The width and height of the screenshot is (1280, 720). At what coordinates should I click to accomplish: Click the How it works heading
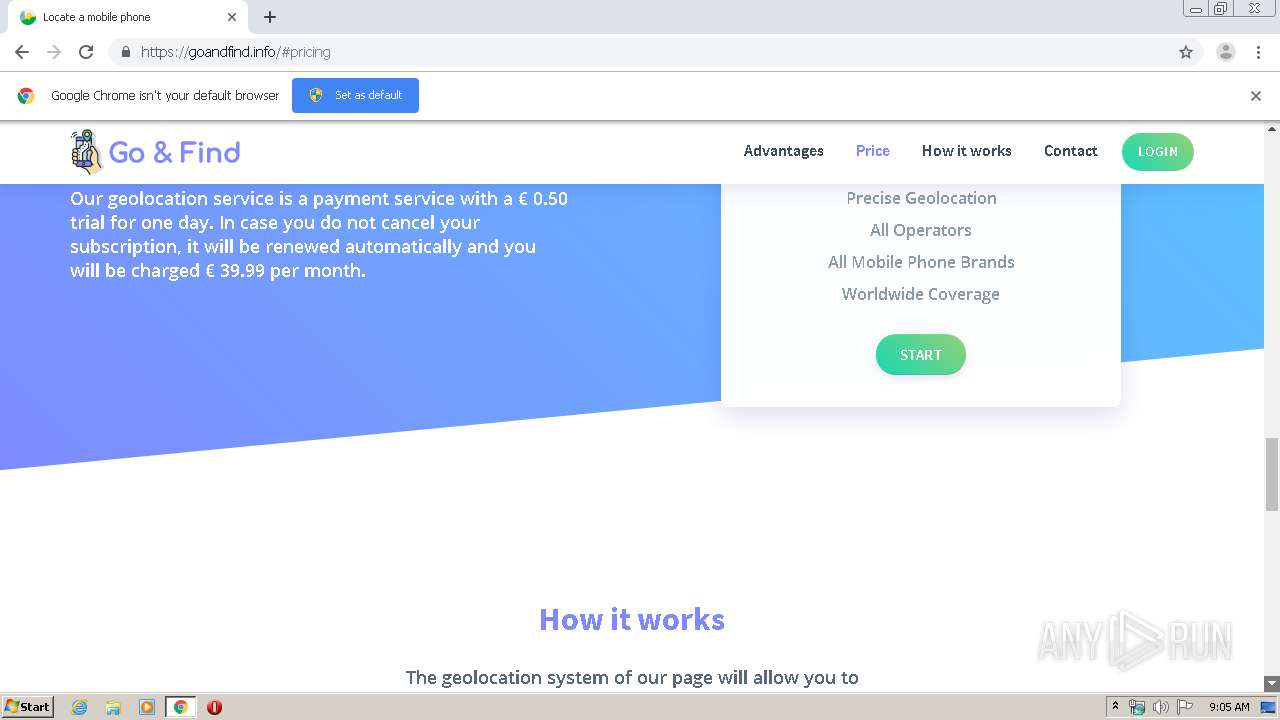[632, 619]
